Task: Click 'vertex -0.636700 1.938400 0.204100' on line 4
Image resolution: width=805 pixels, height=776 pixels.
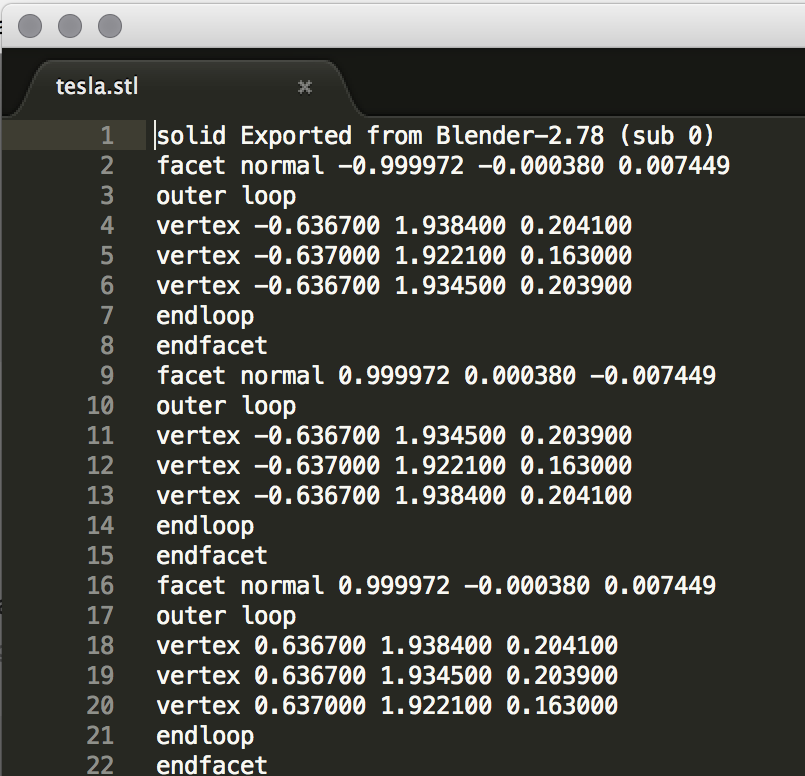Action: pyautogui.click(x=394, y=226)
